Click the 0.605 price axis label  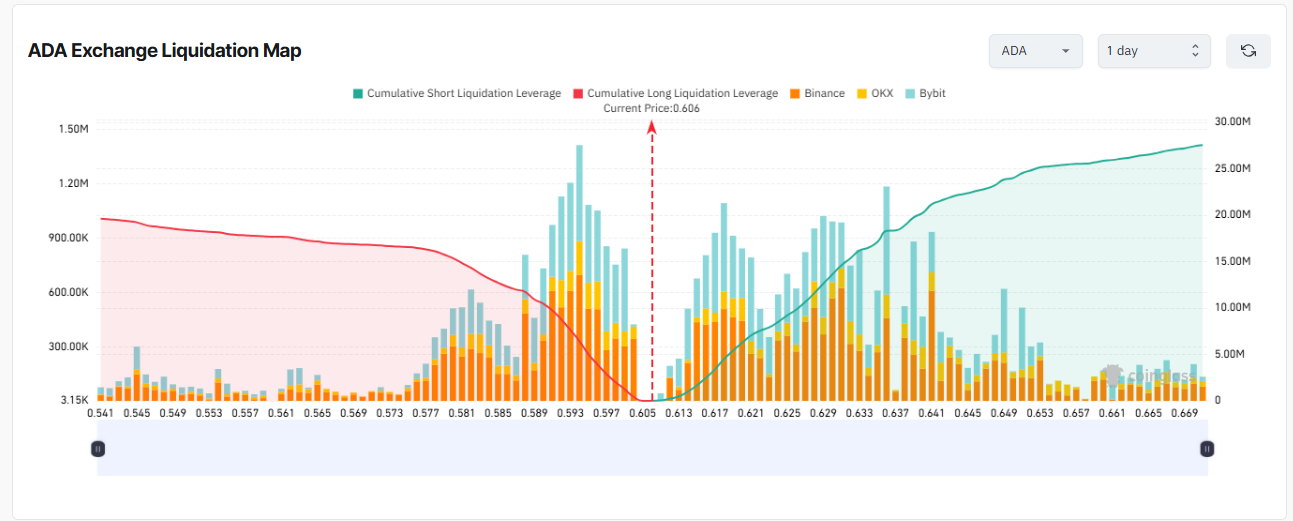click(x=643, y=412)
